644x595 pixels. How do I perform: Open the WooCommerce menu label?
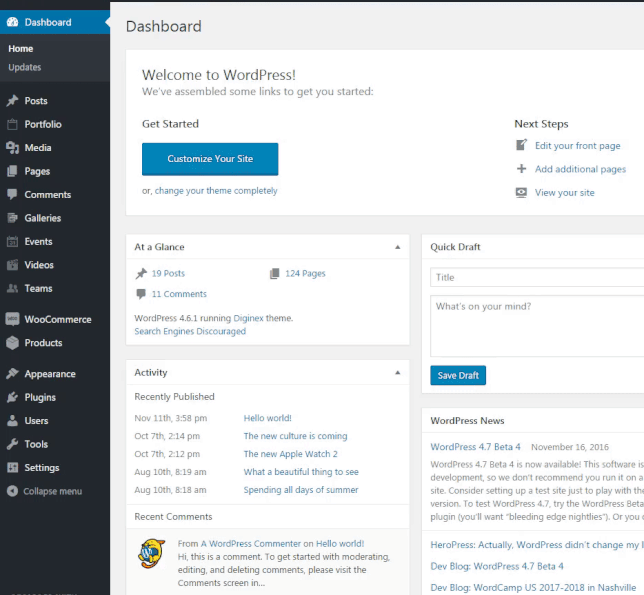pos(58,319)
